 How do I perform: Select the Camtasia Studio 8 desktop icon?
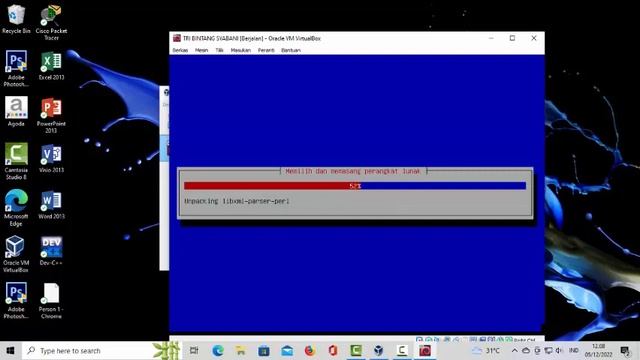[x=16, y=161]
